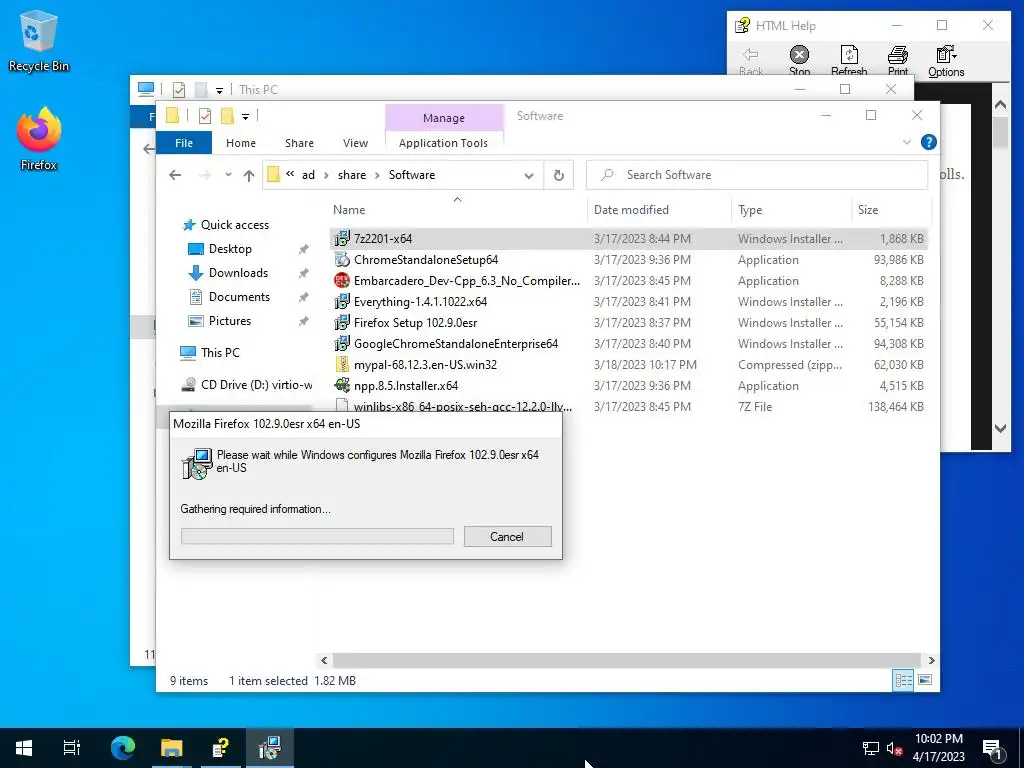The image size is (1024, 768).
Task: Cancel the Firefox installation dialog
Action: tap(507, 536)
